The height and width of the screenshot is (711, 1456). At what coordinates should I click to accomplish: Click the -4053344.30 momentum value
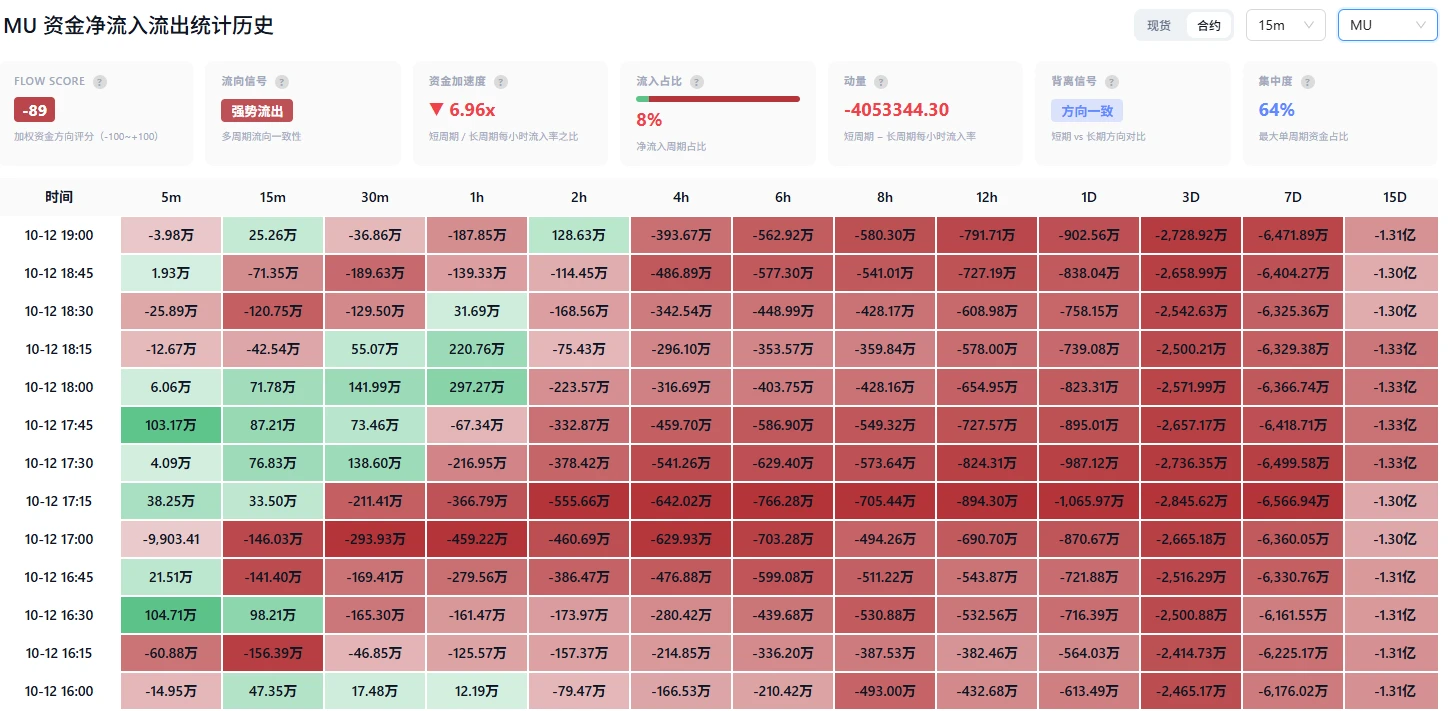coord(897,110)
